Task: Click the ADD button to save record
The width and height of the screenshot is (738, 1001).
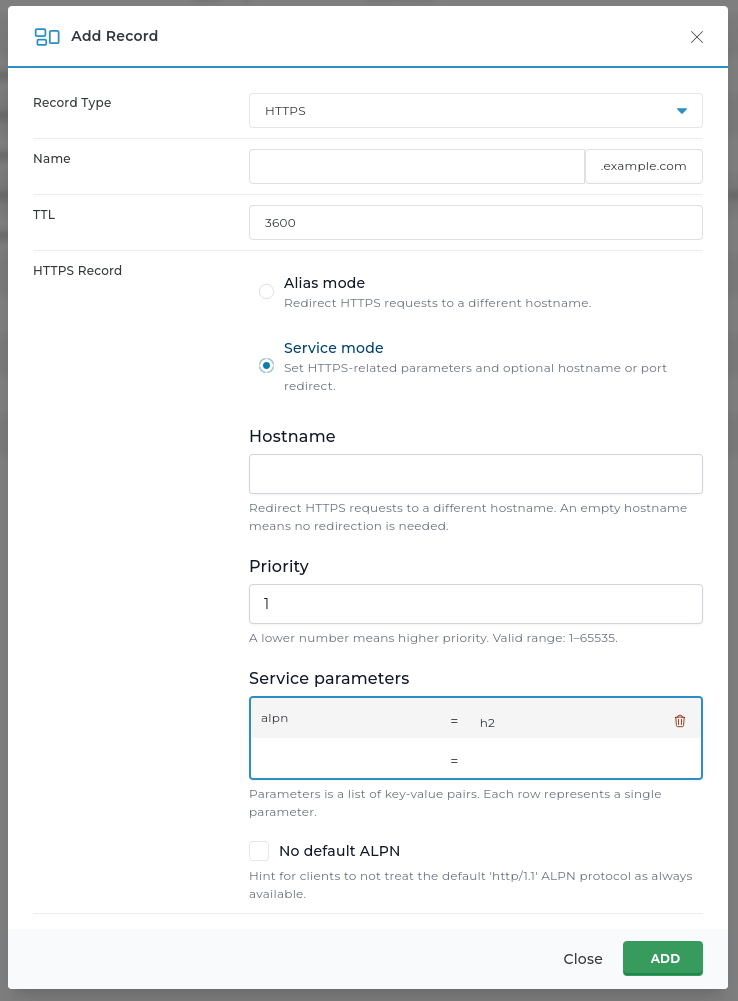Action: pyautogui.click(x=662, y=958)
